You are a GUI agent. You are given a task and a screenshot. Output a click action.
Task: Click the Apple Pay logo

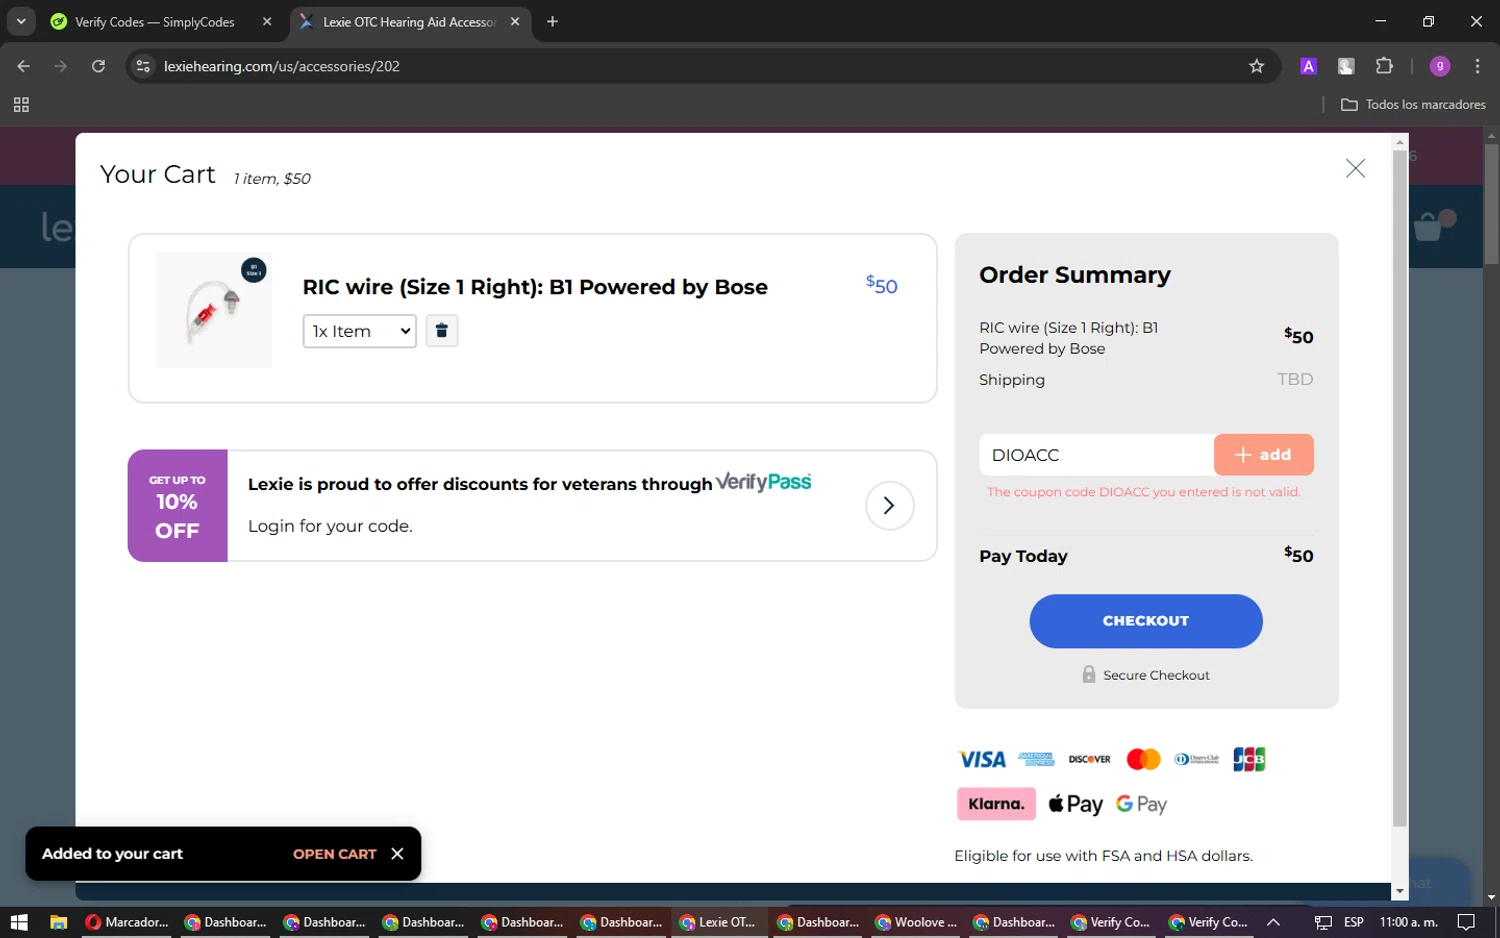[1075, 804]
